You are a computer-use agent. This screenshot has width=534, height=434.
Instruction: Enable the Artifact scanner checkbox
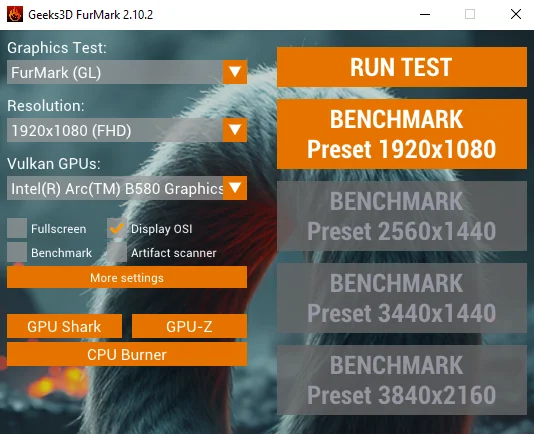click(x=117, y=252)
